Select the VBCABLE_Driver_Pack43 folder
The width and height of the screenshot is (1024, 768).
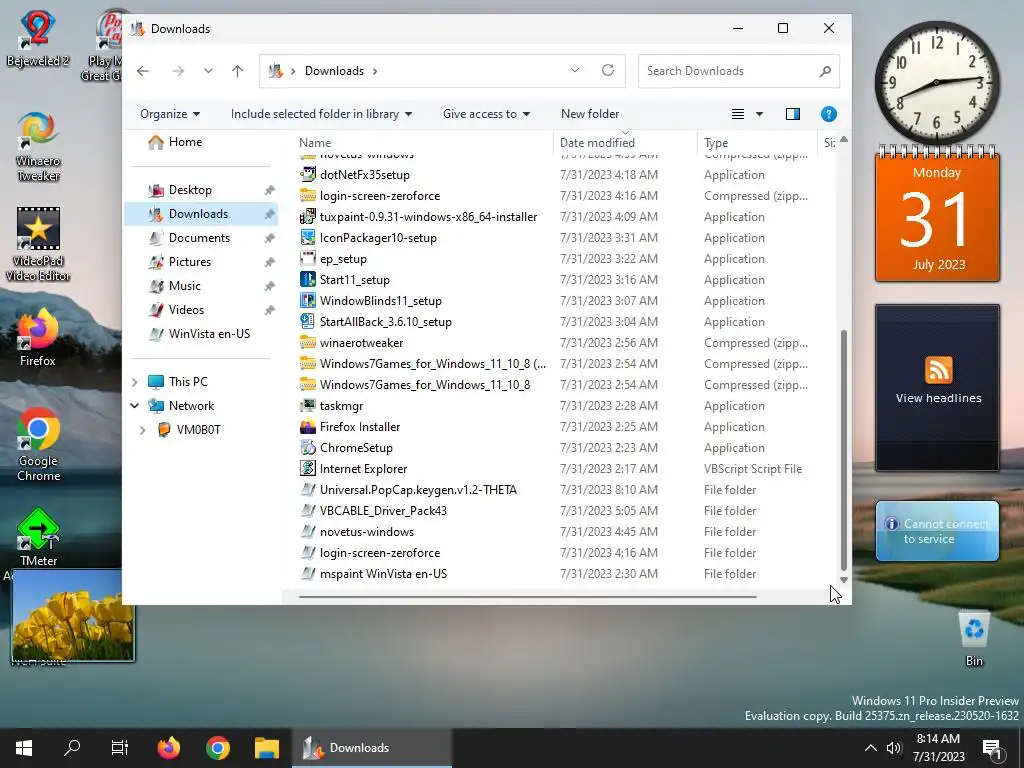tap(383, 511)
